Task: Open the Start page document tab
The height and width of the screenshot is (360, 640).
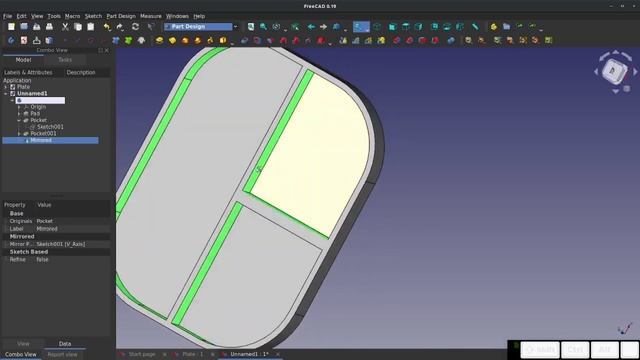Action: pyautogui.click(x=142, y=354)
